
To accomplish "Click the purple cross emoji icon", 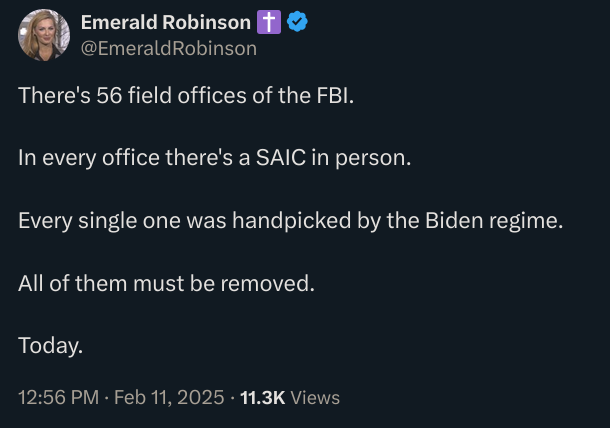I will click(270, 22).
